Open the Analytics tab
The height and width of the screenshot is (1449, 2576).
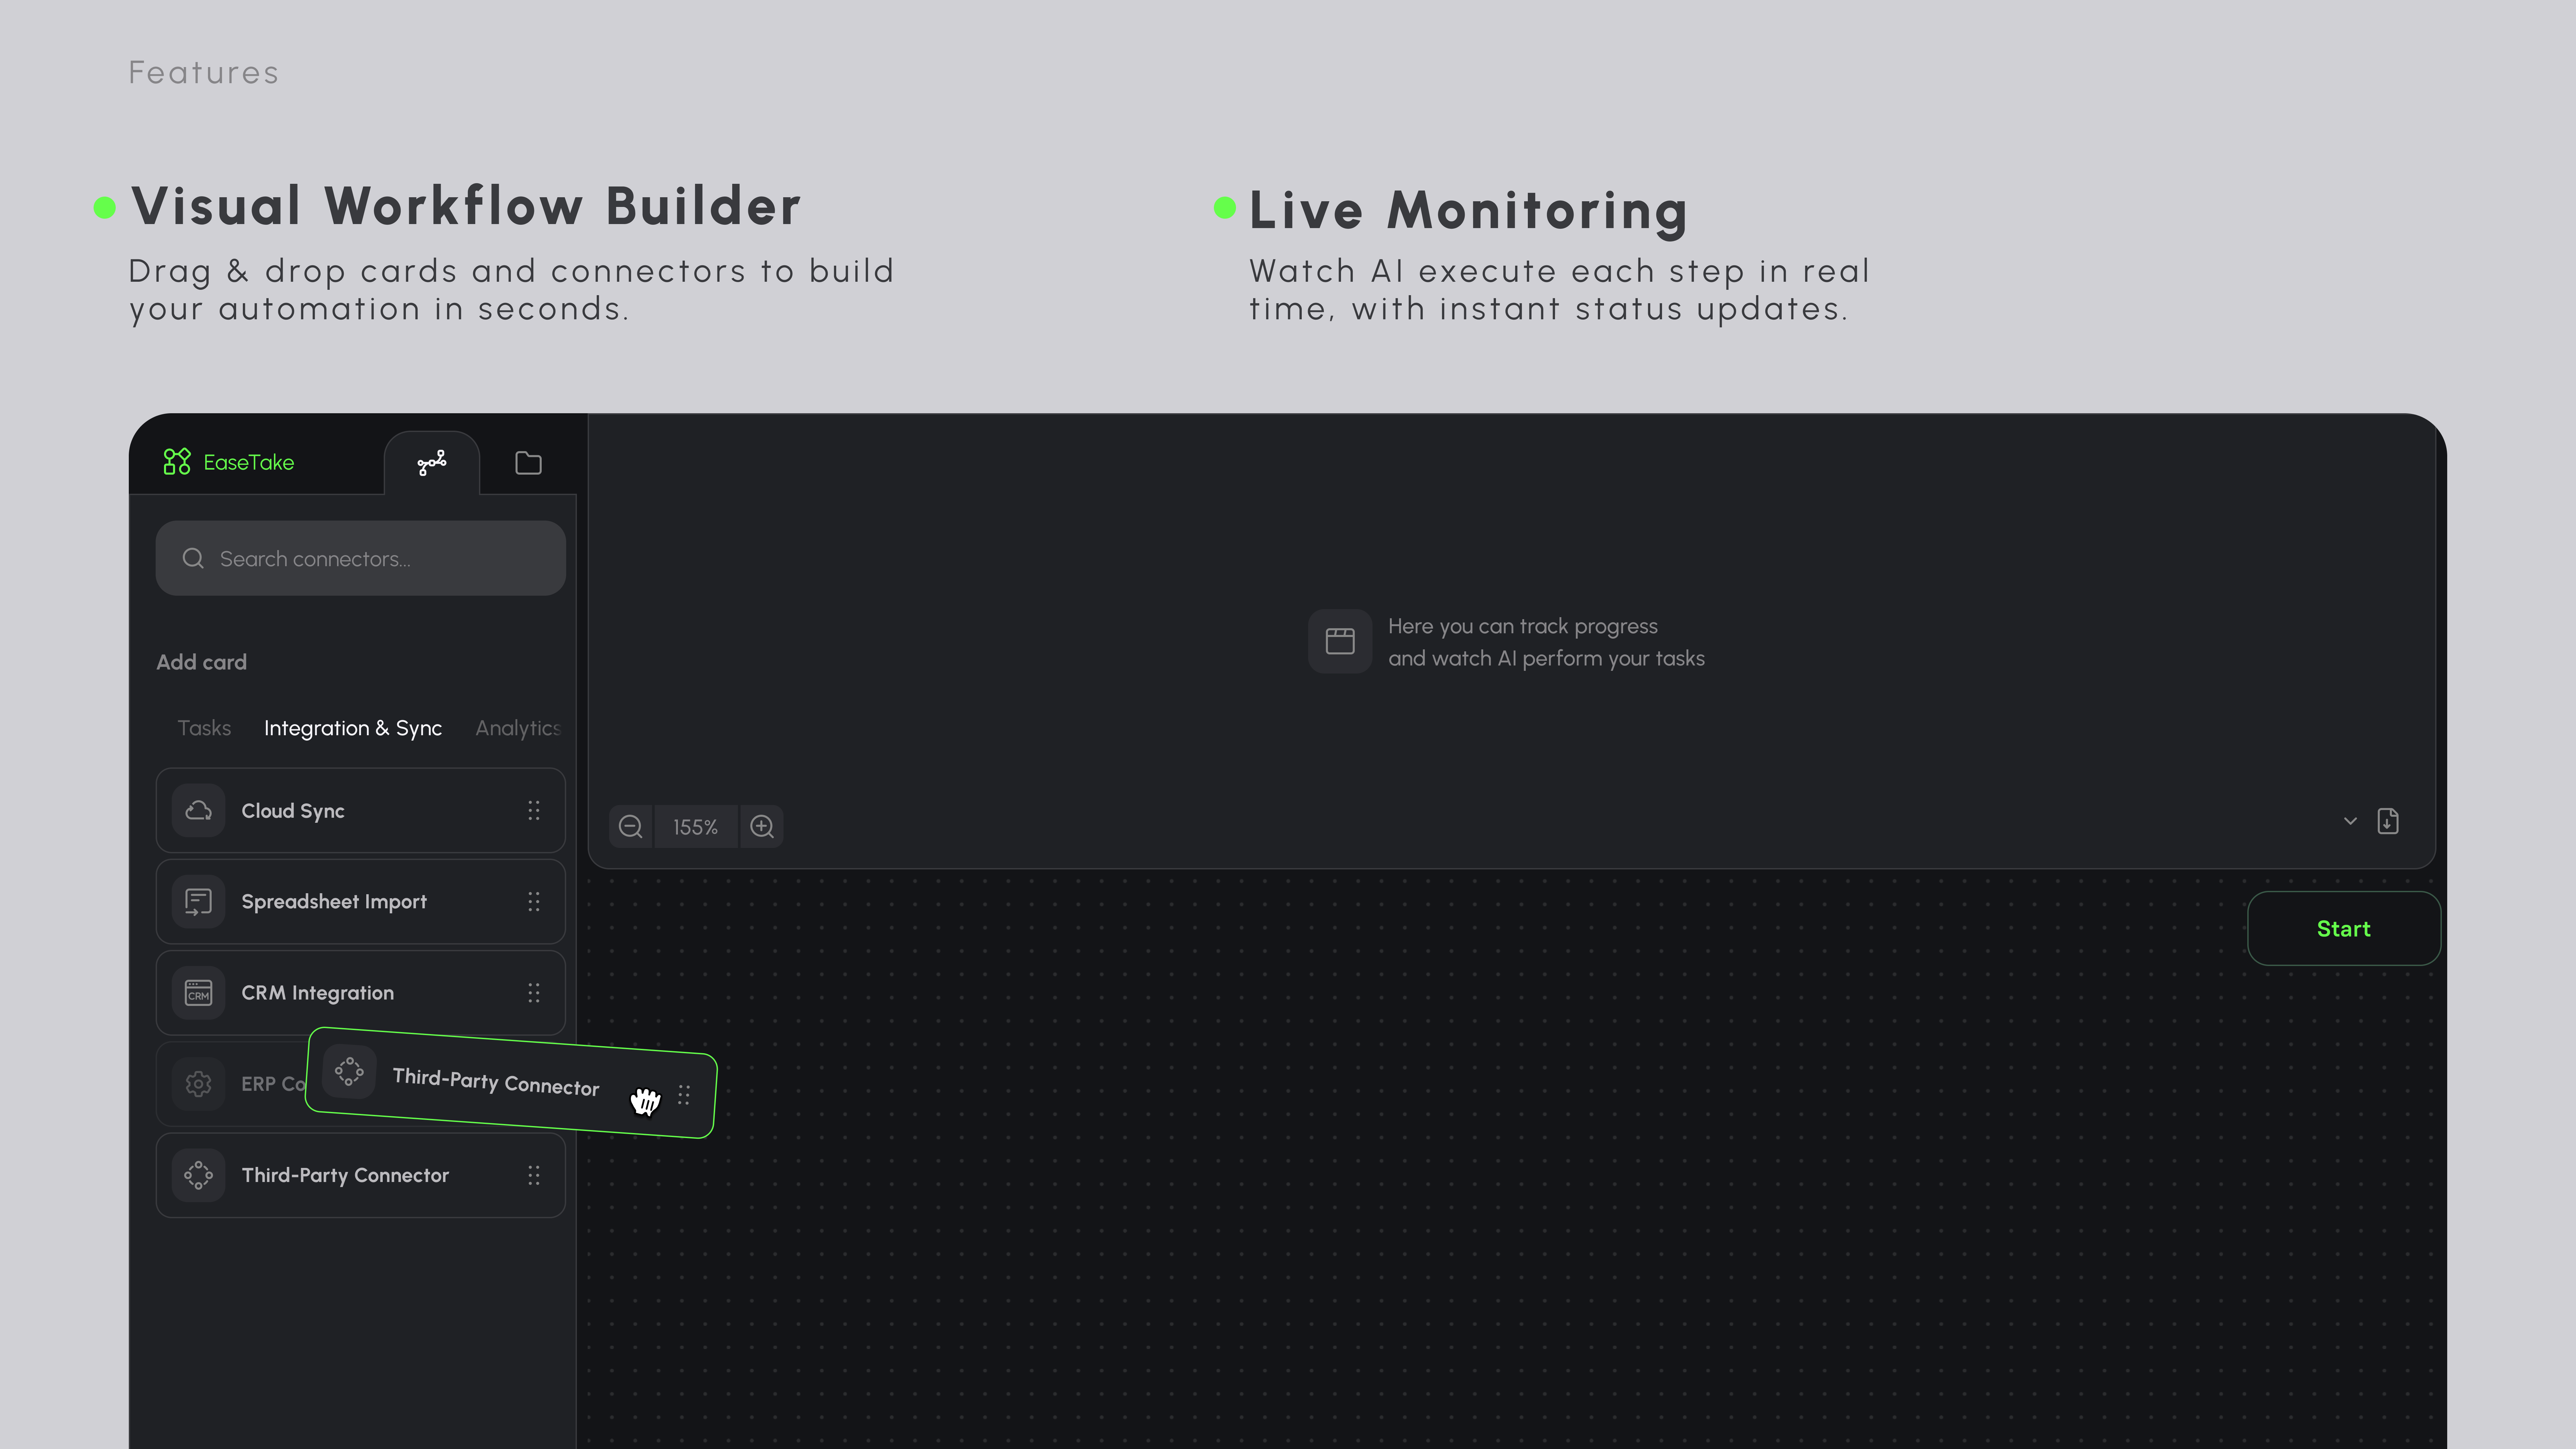(517, 728)
